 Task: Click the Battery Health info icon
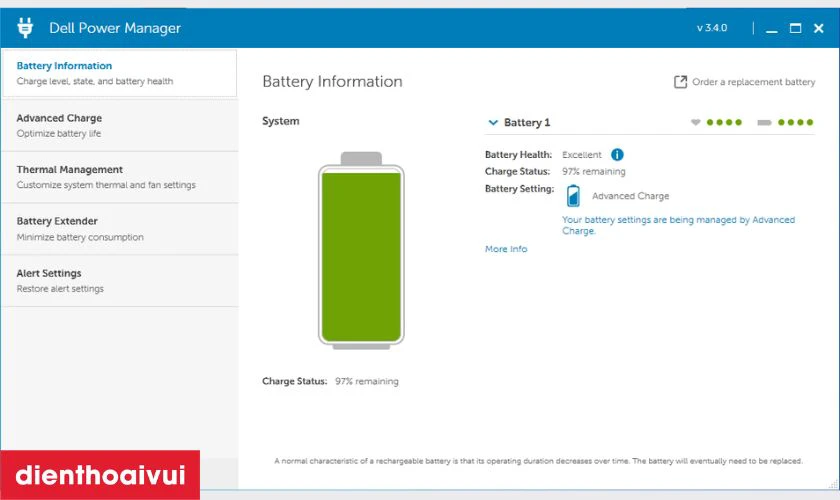(617, 155)
